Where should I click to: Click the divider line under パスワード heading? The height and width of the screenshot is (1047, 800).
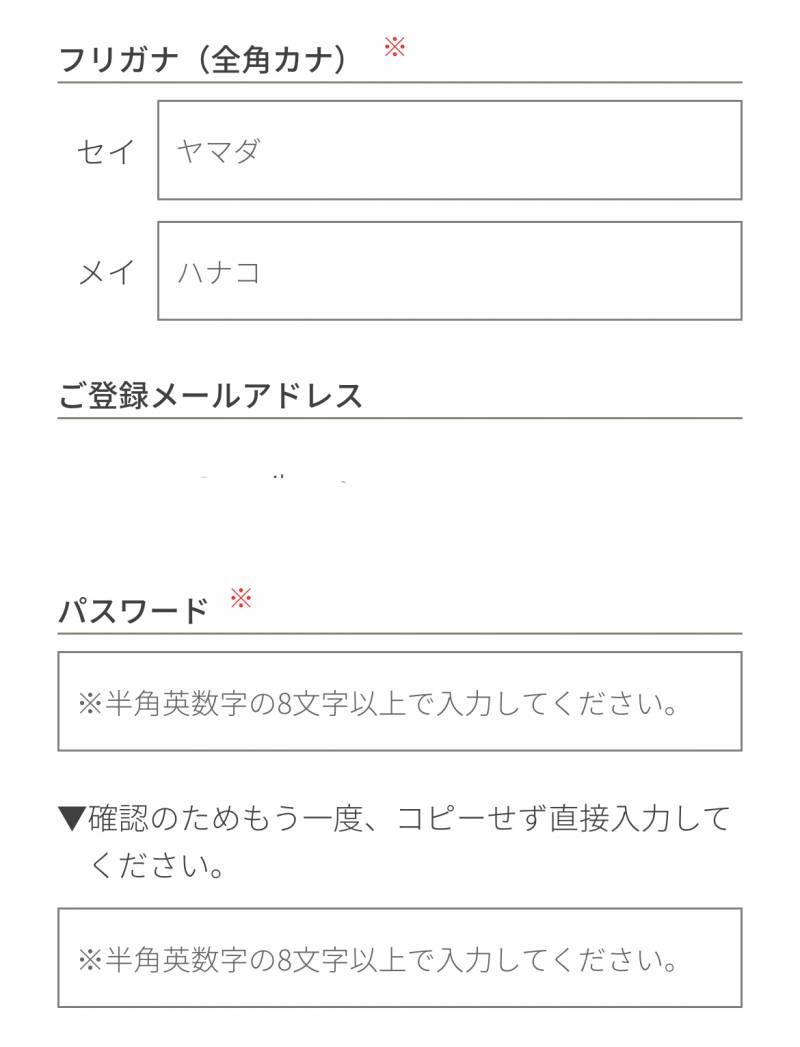point(399,634)
